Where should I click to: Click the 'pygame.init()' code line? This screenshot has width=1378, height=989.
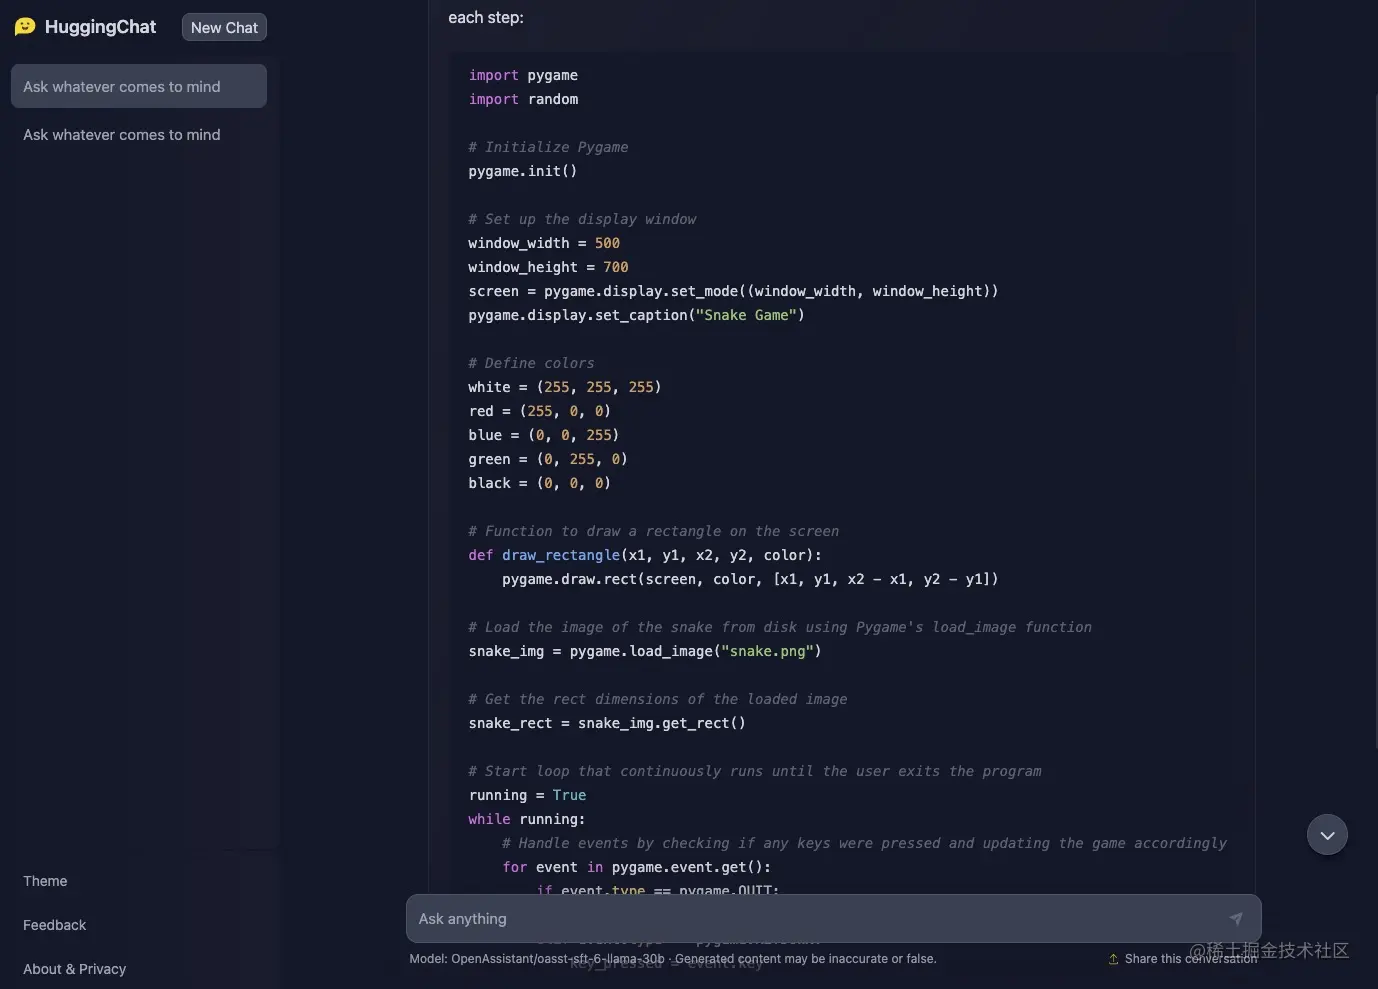523,171
